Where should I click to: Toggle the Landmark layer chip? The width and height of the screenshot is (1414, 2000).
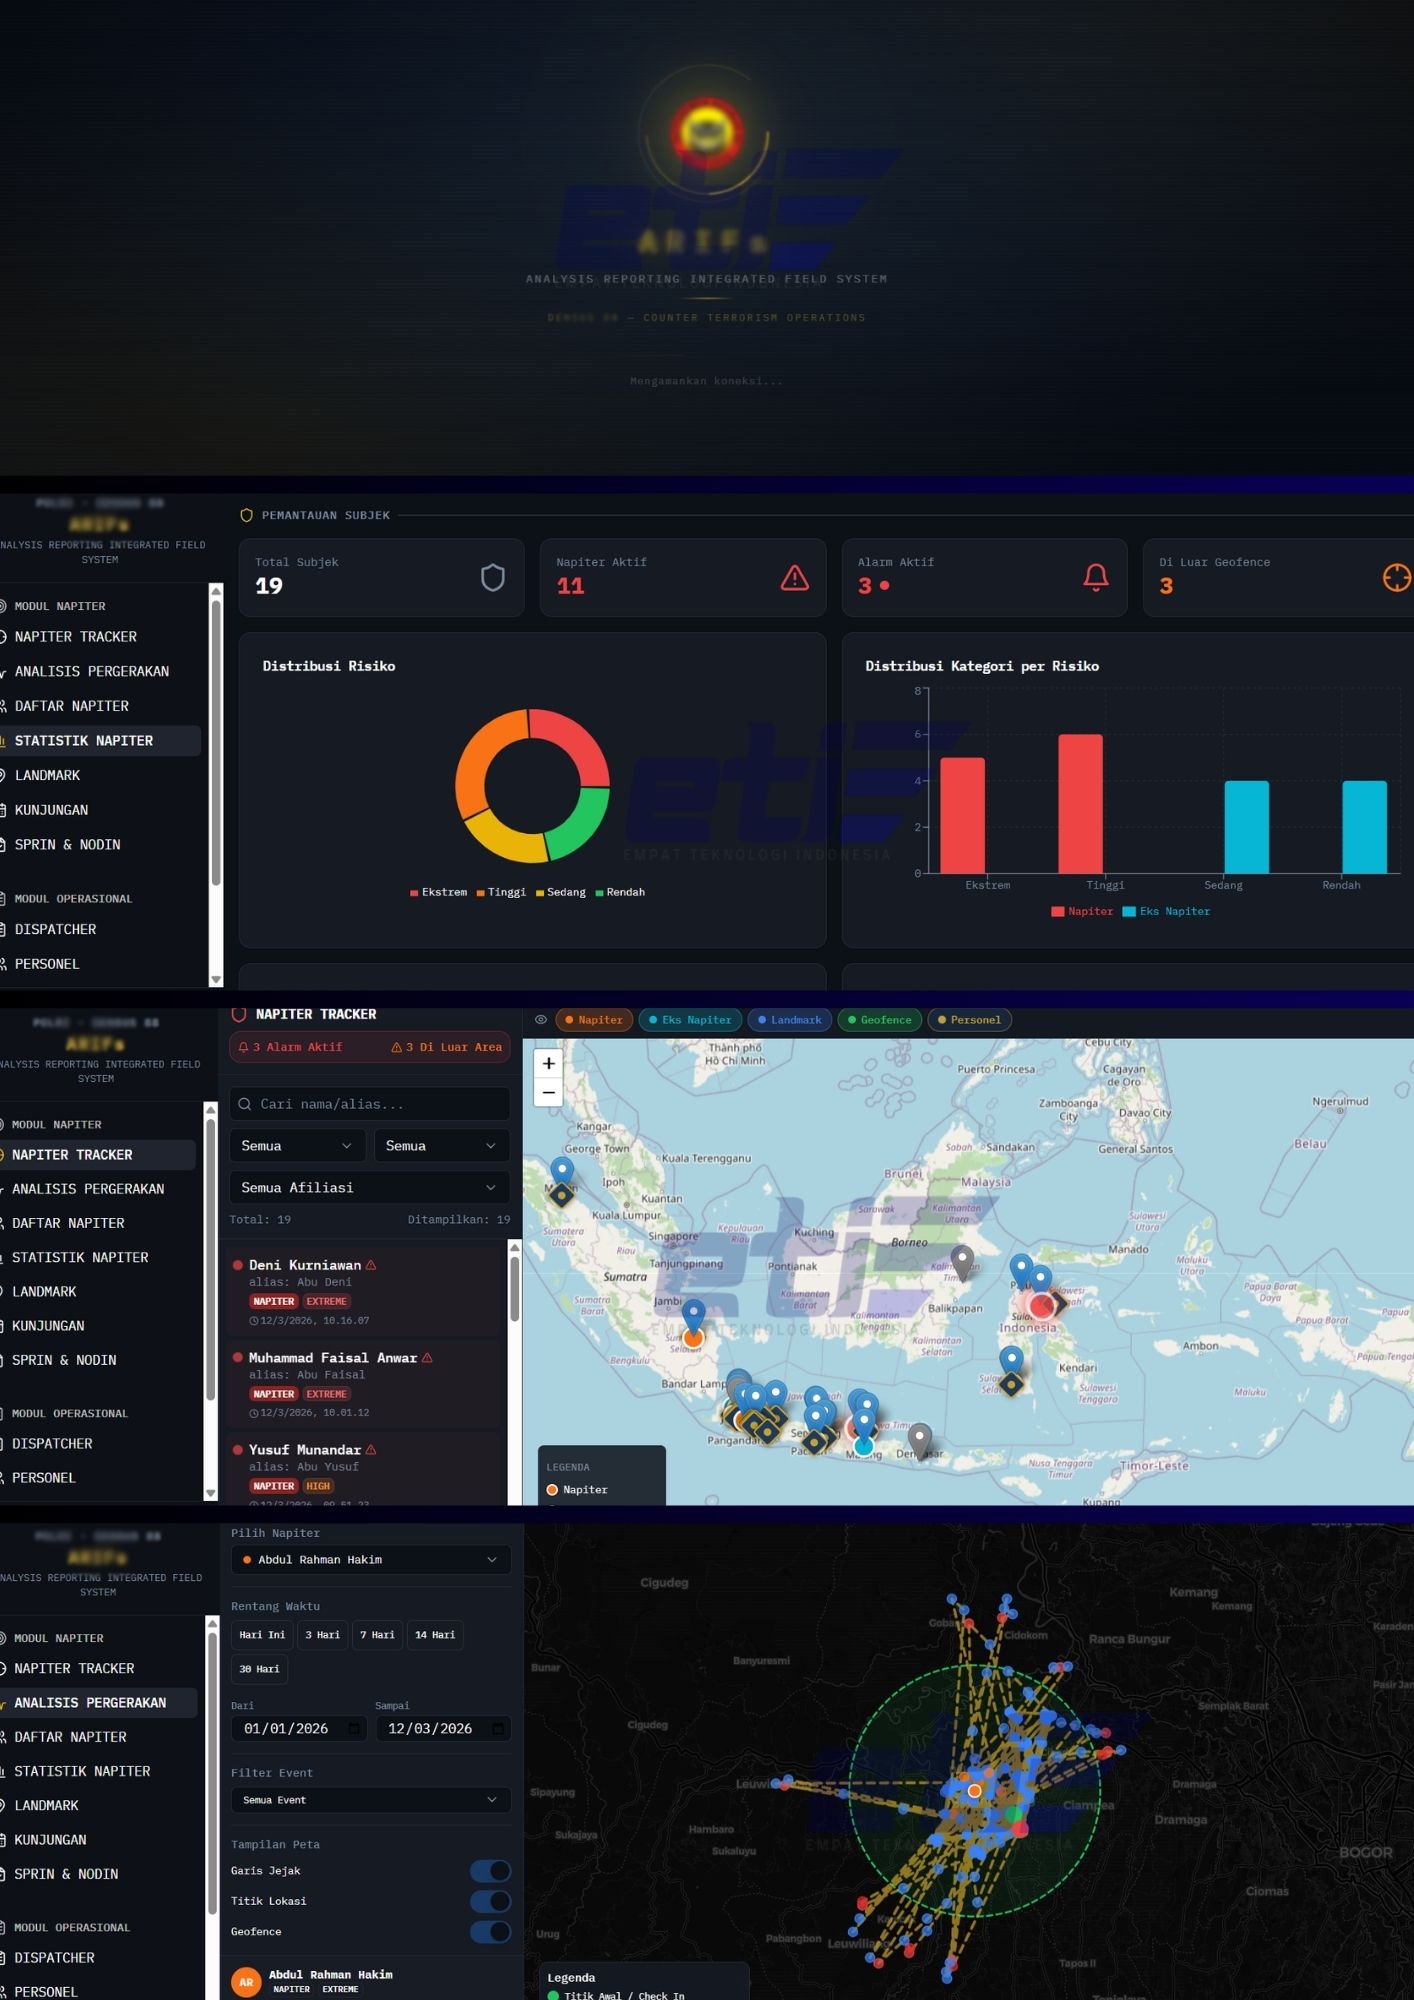coord(790,1020)
